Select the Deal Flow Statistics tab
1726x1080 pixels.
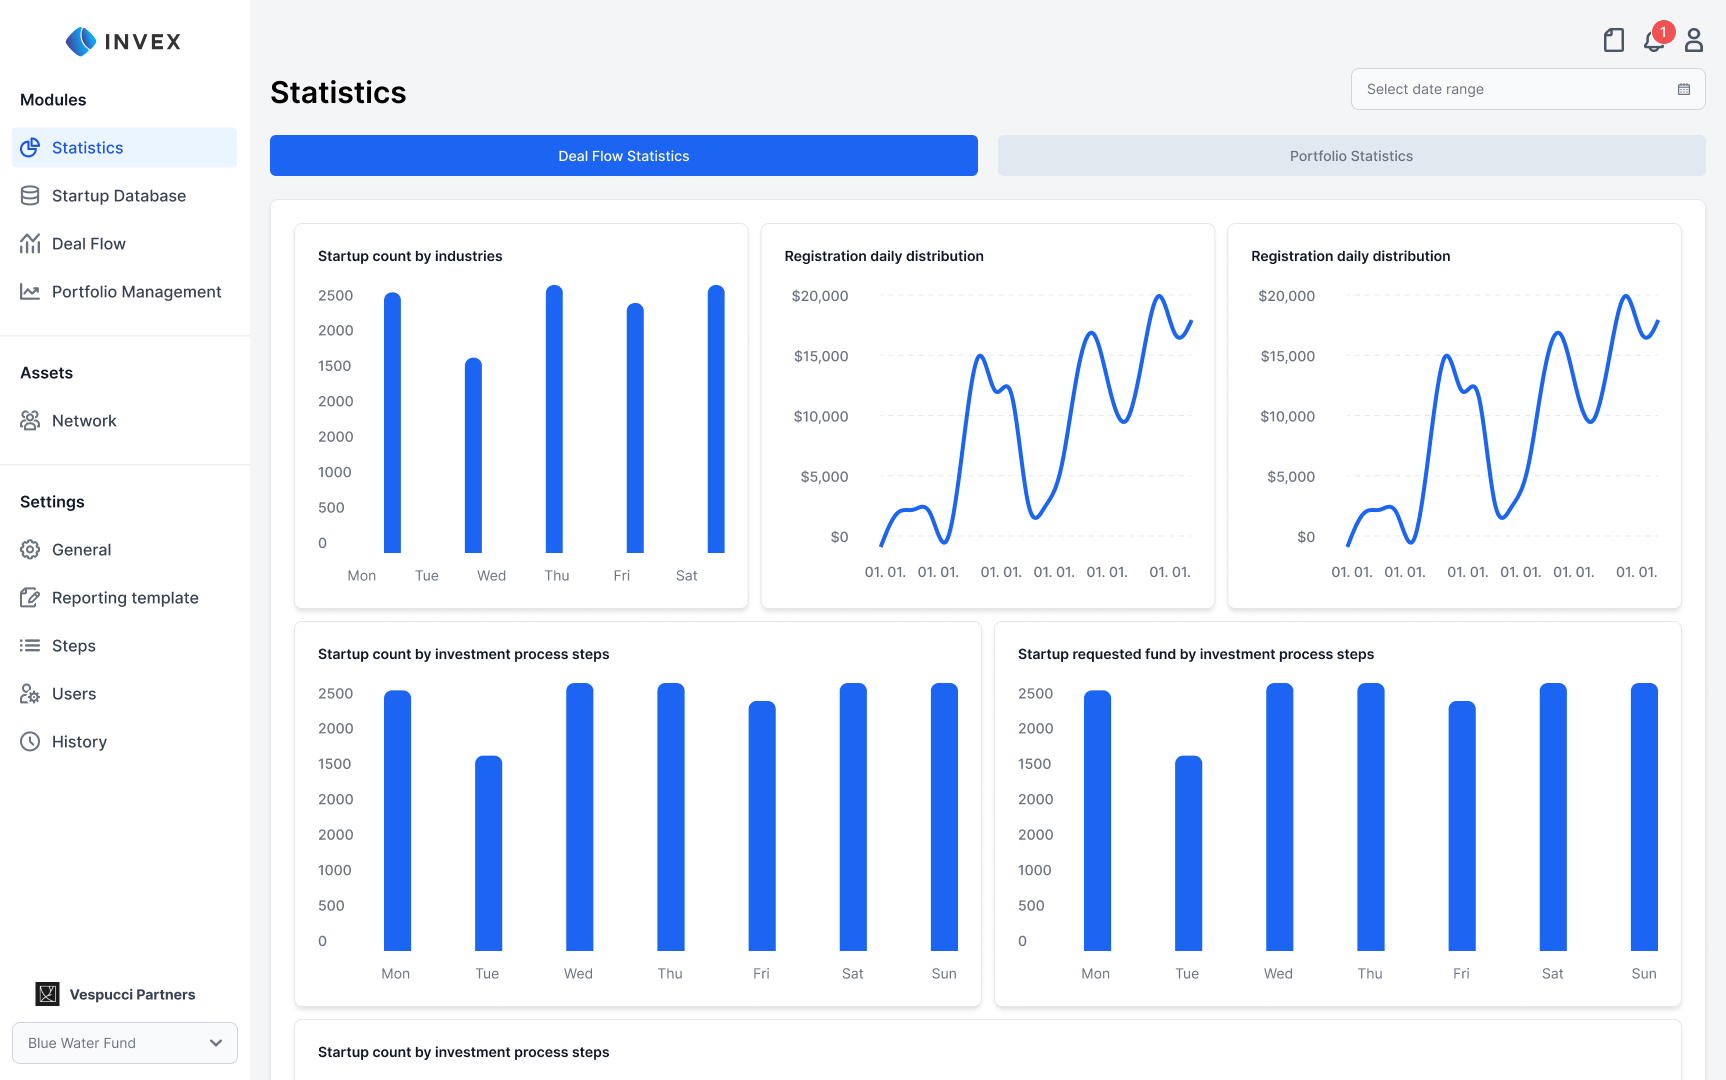(623, 156)
